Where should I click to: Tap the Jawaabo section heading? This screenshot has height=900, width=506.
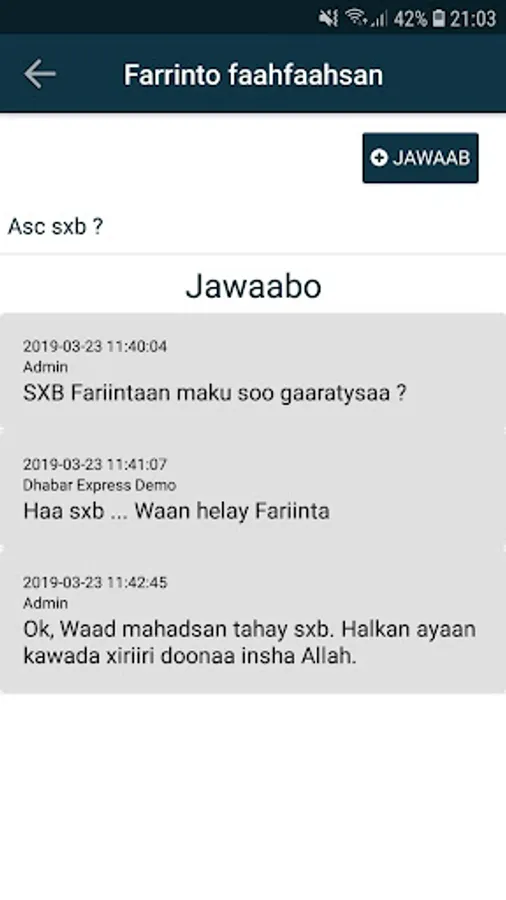pos(253,286)
